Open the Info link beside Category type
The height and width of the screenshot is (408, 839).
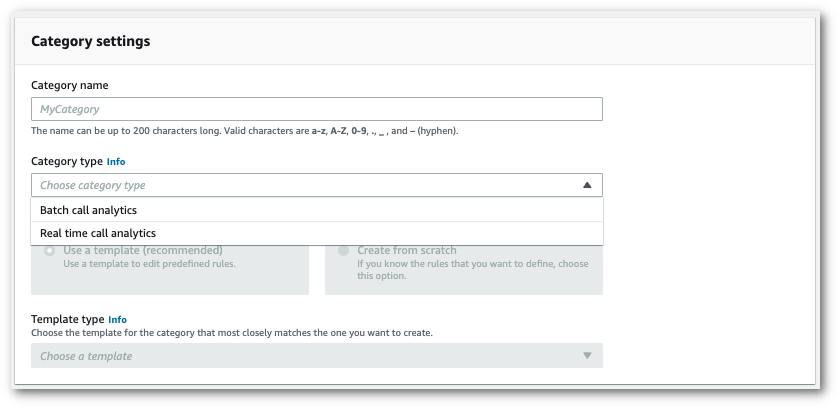pyautogui.click(x=116, y=161)
